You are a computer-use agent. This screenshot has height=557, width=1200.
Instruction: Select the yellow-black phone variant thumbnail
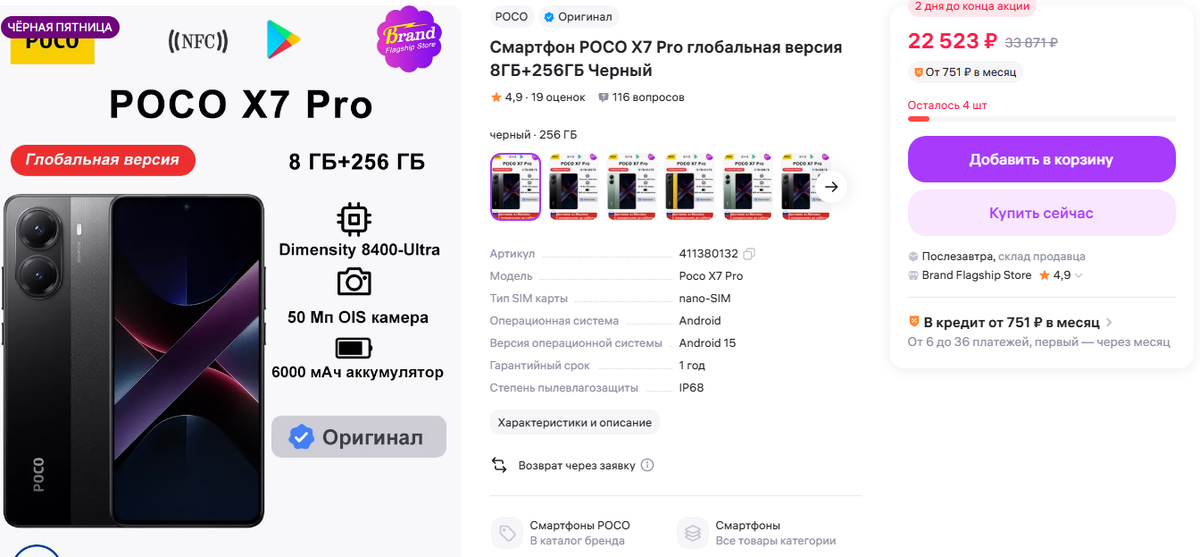(690, 186)
